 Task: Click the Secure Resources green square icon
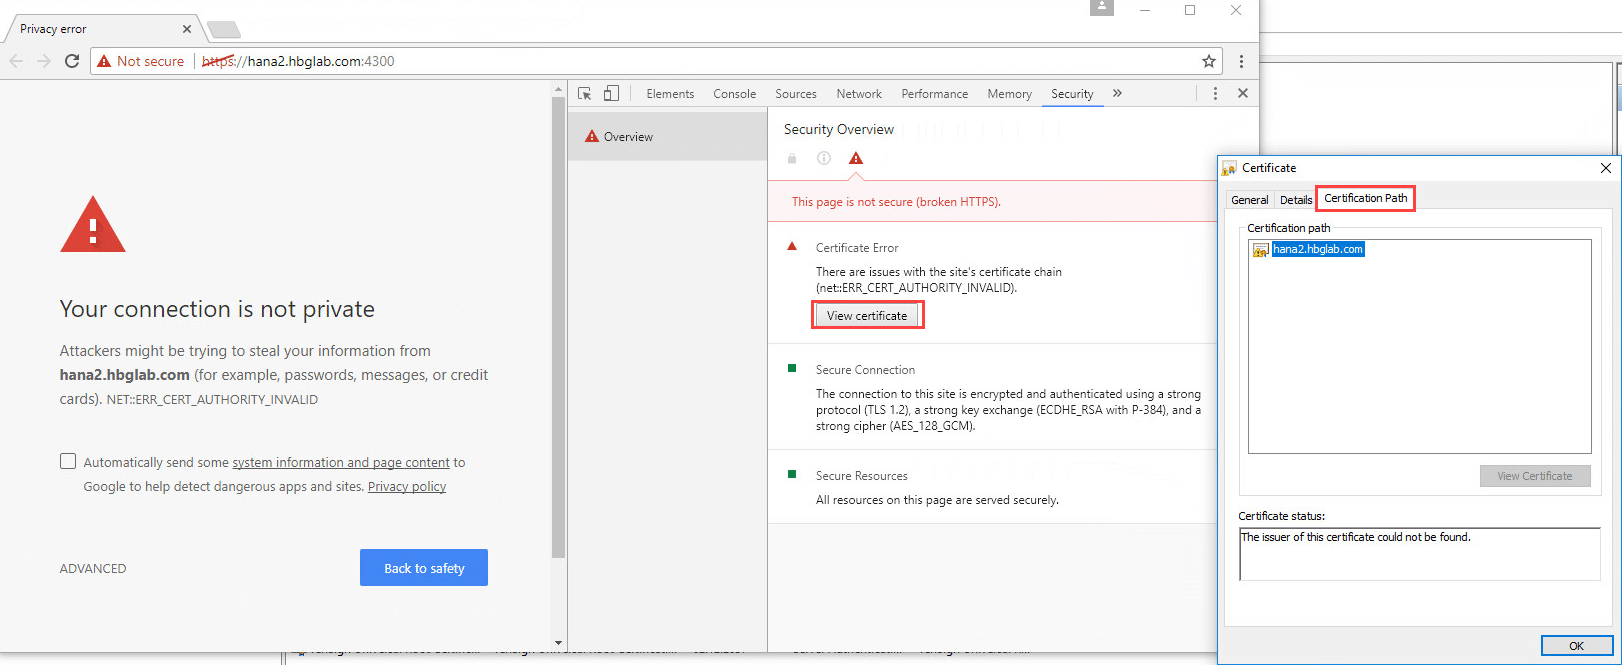coord(792,474)
